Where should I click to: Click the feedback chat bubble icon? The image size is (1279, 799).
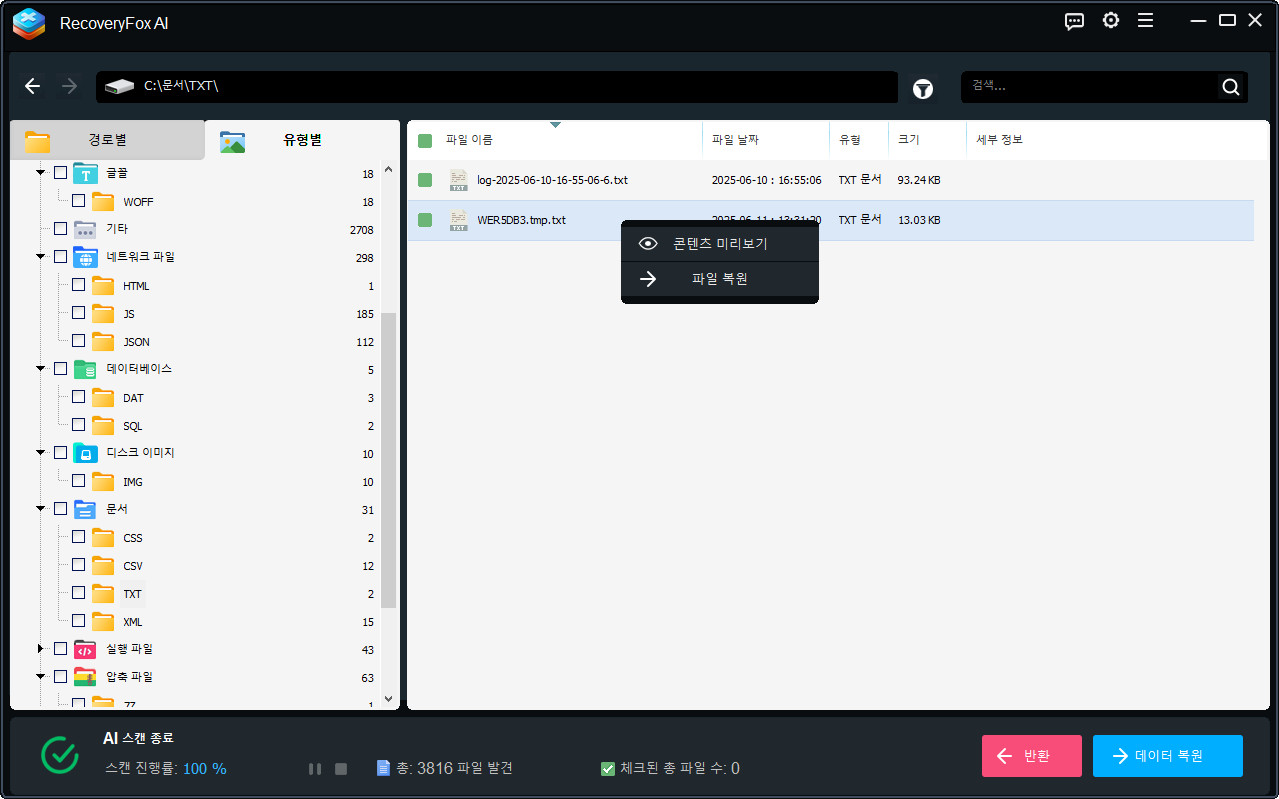tap(1075, 21)
